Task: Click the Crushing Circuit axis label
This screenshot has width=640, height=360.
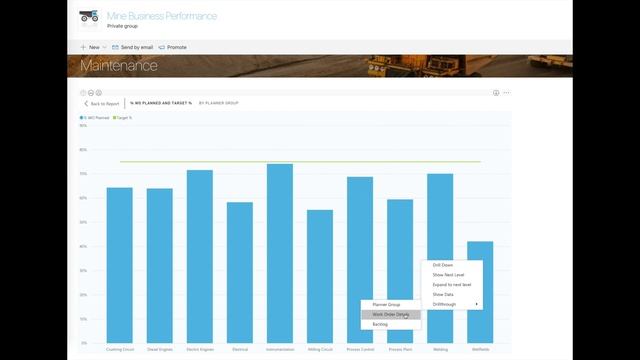Action: [x=120, y=349]
